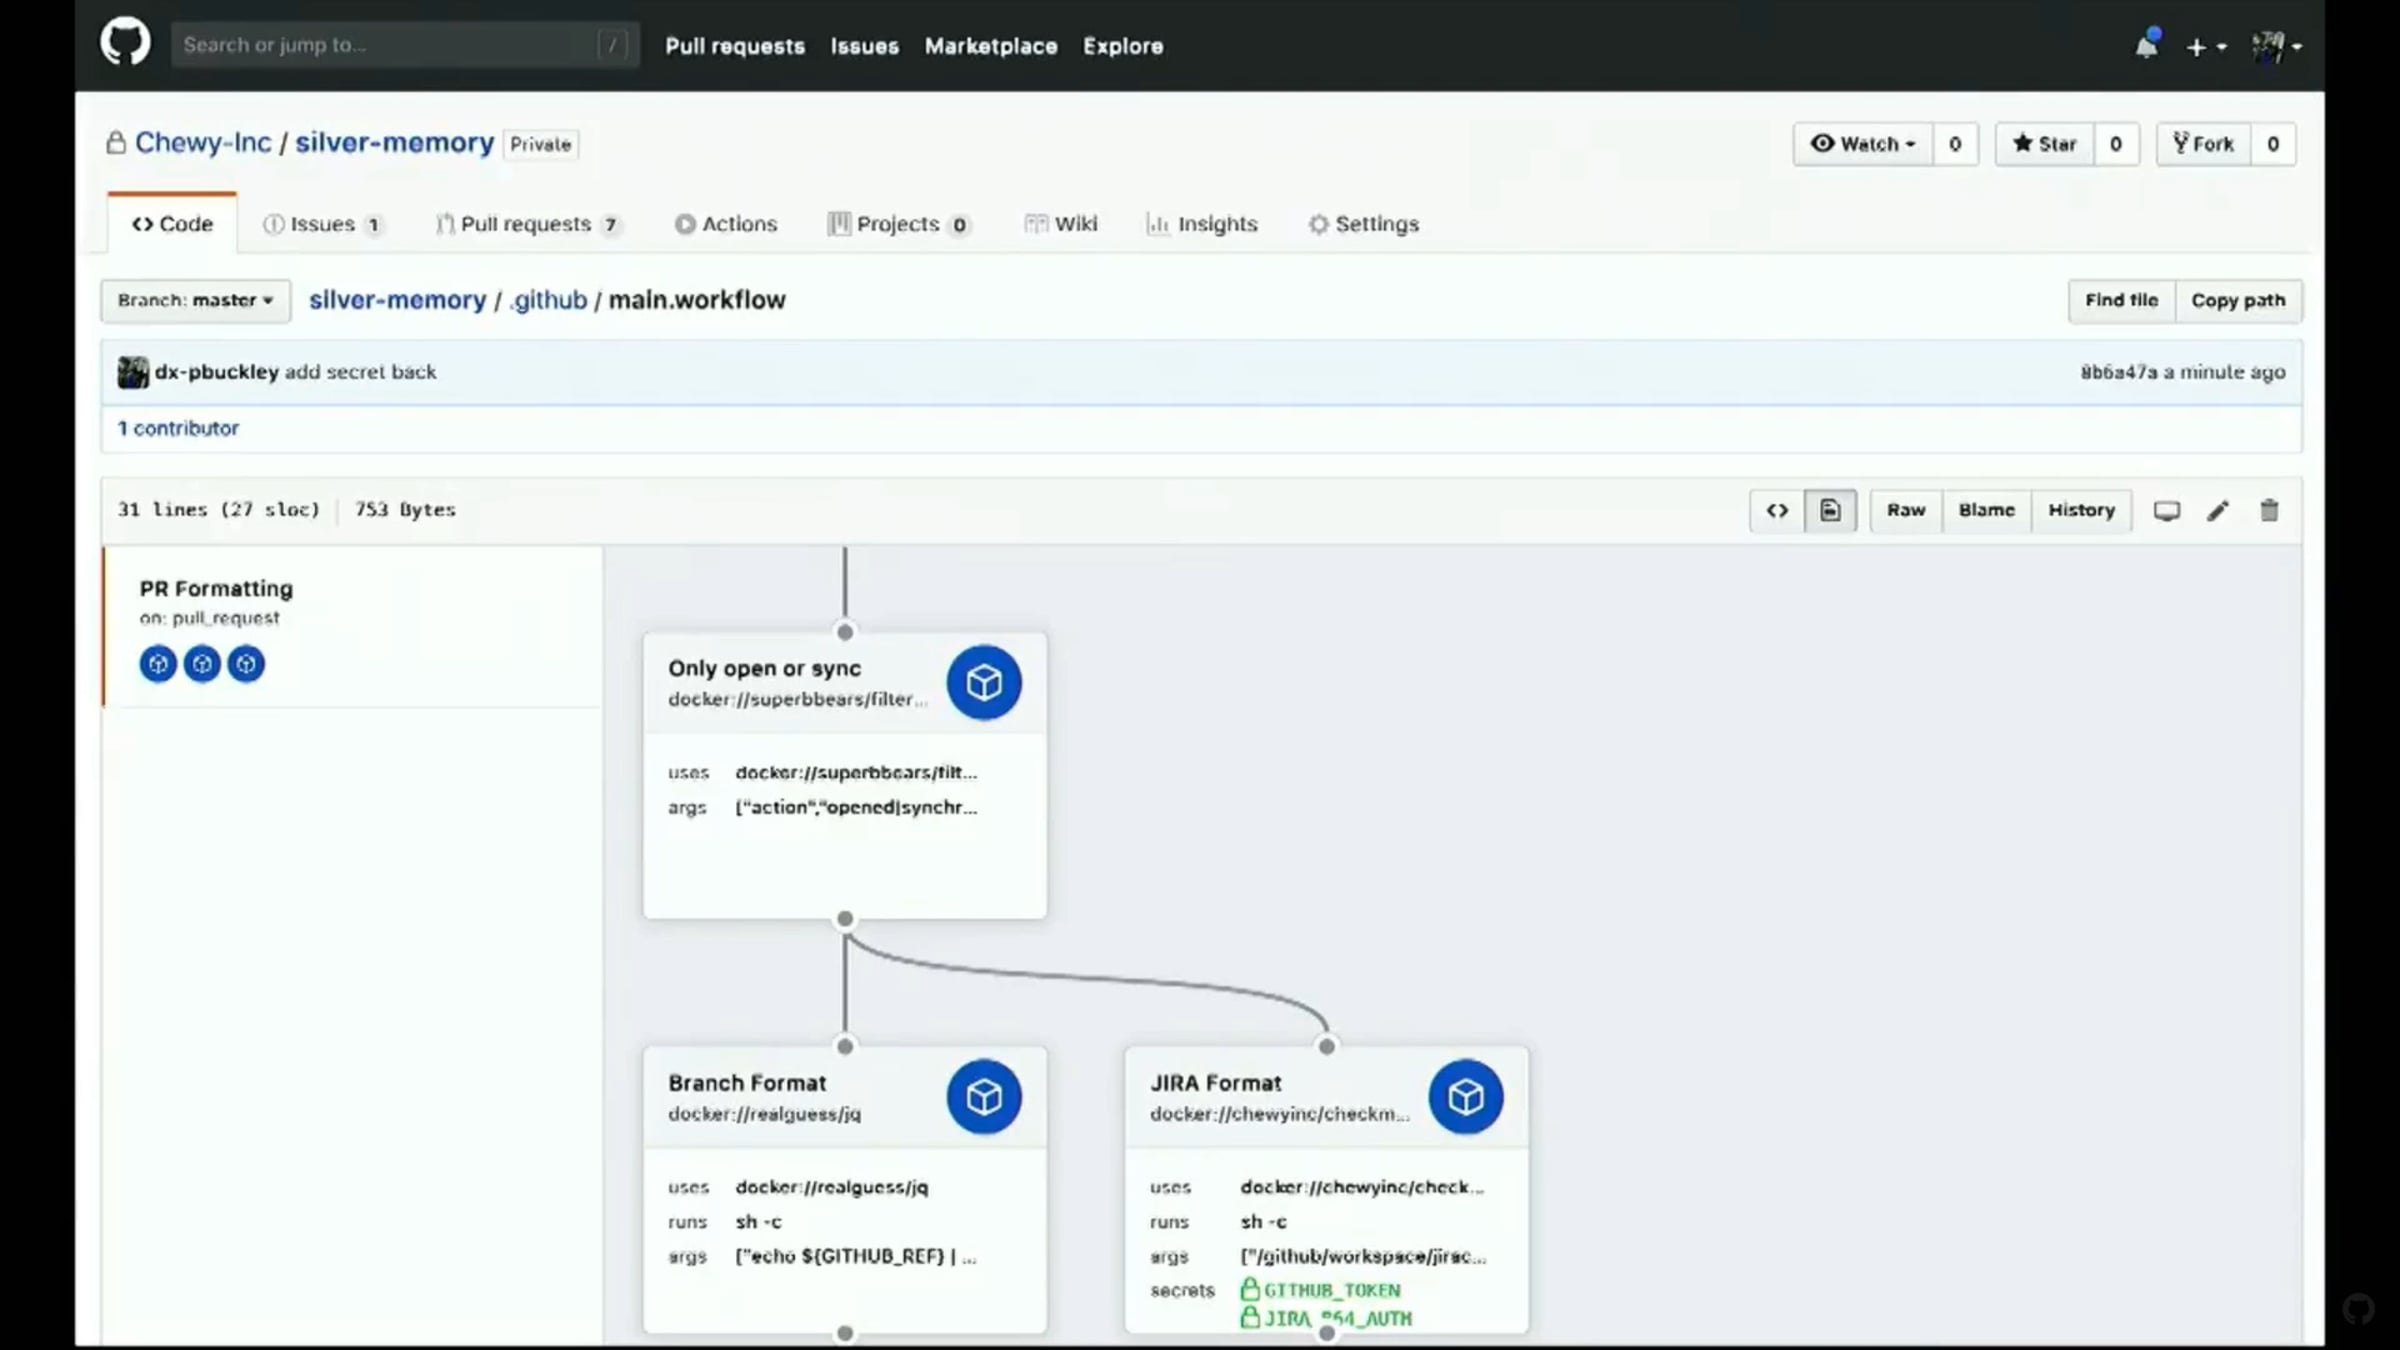Screen dimensions: 2400x1350
Task: View the stargazers count
Action: pyautogui.click(x=2116, y=144)
